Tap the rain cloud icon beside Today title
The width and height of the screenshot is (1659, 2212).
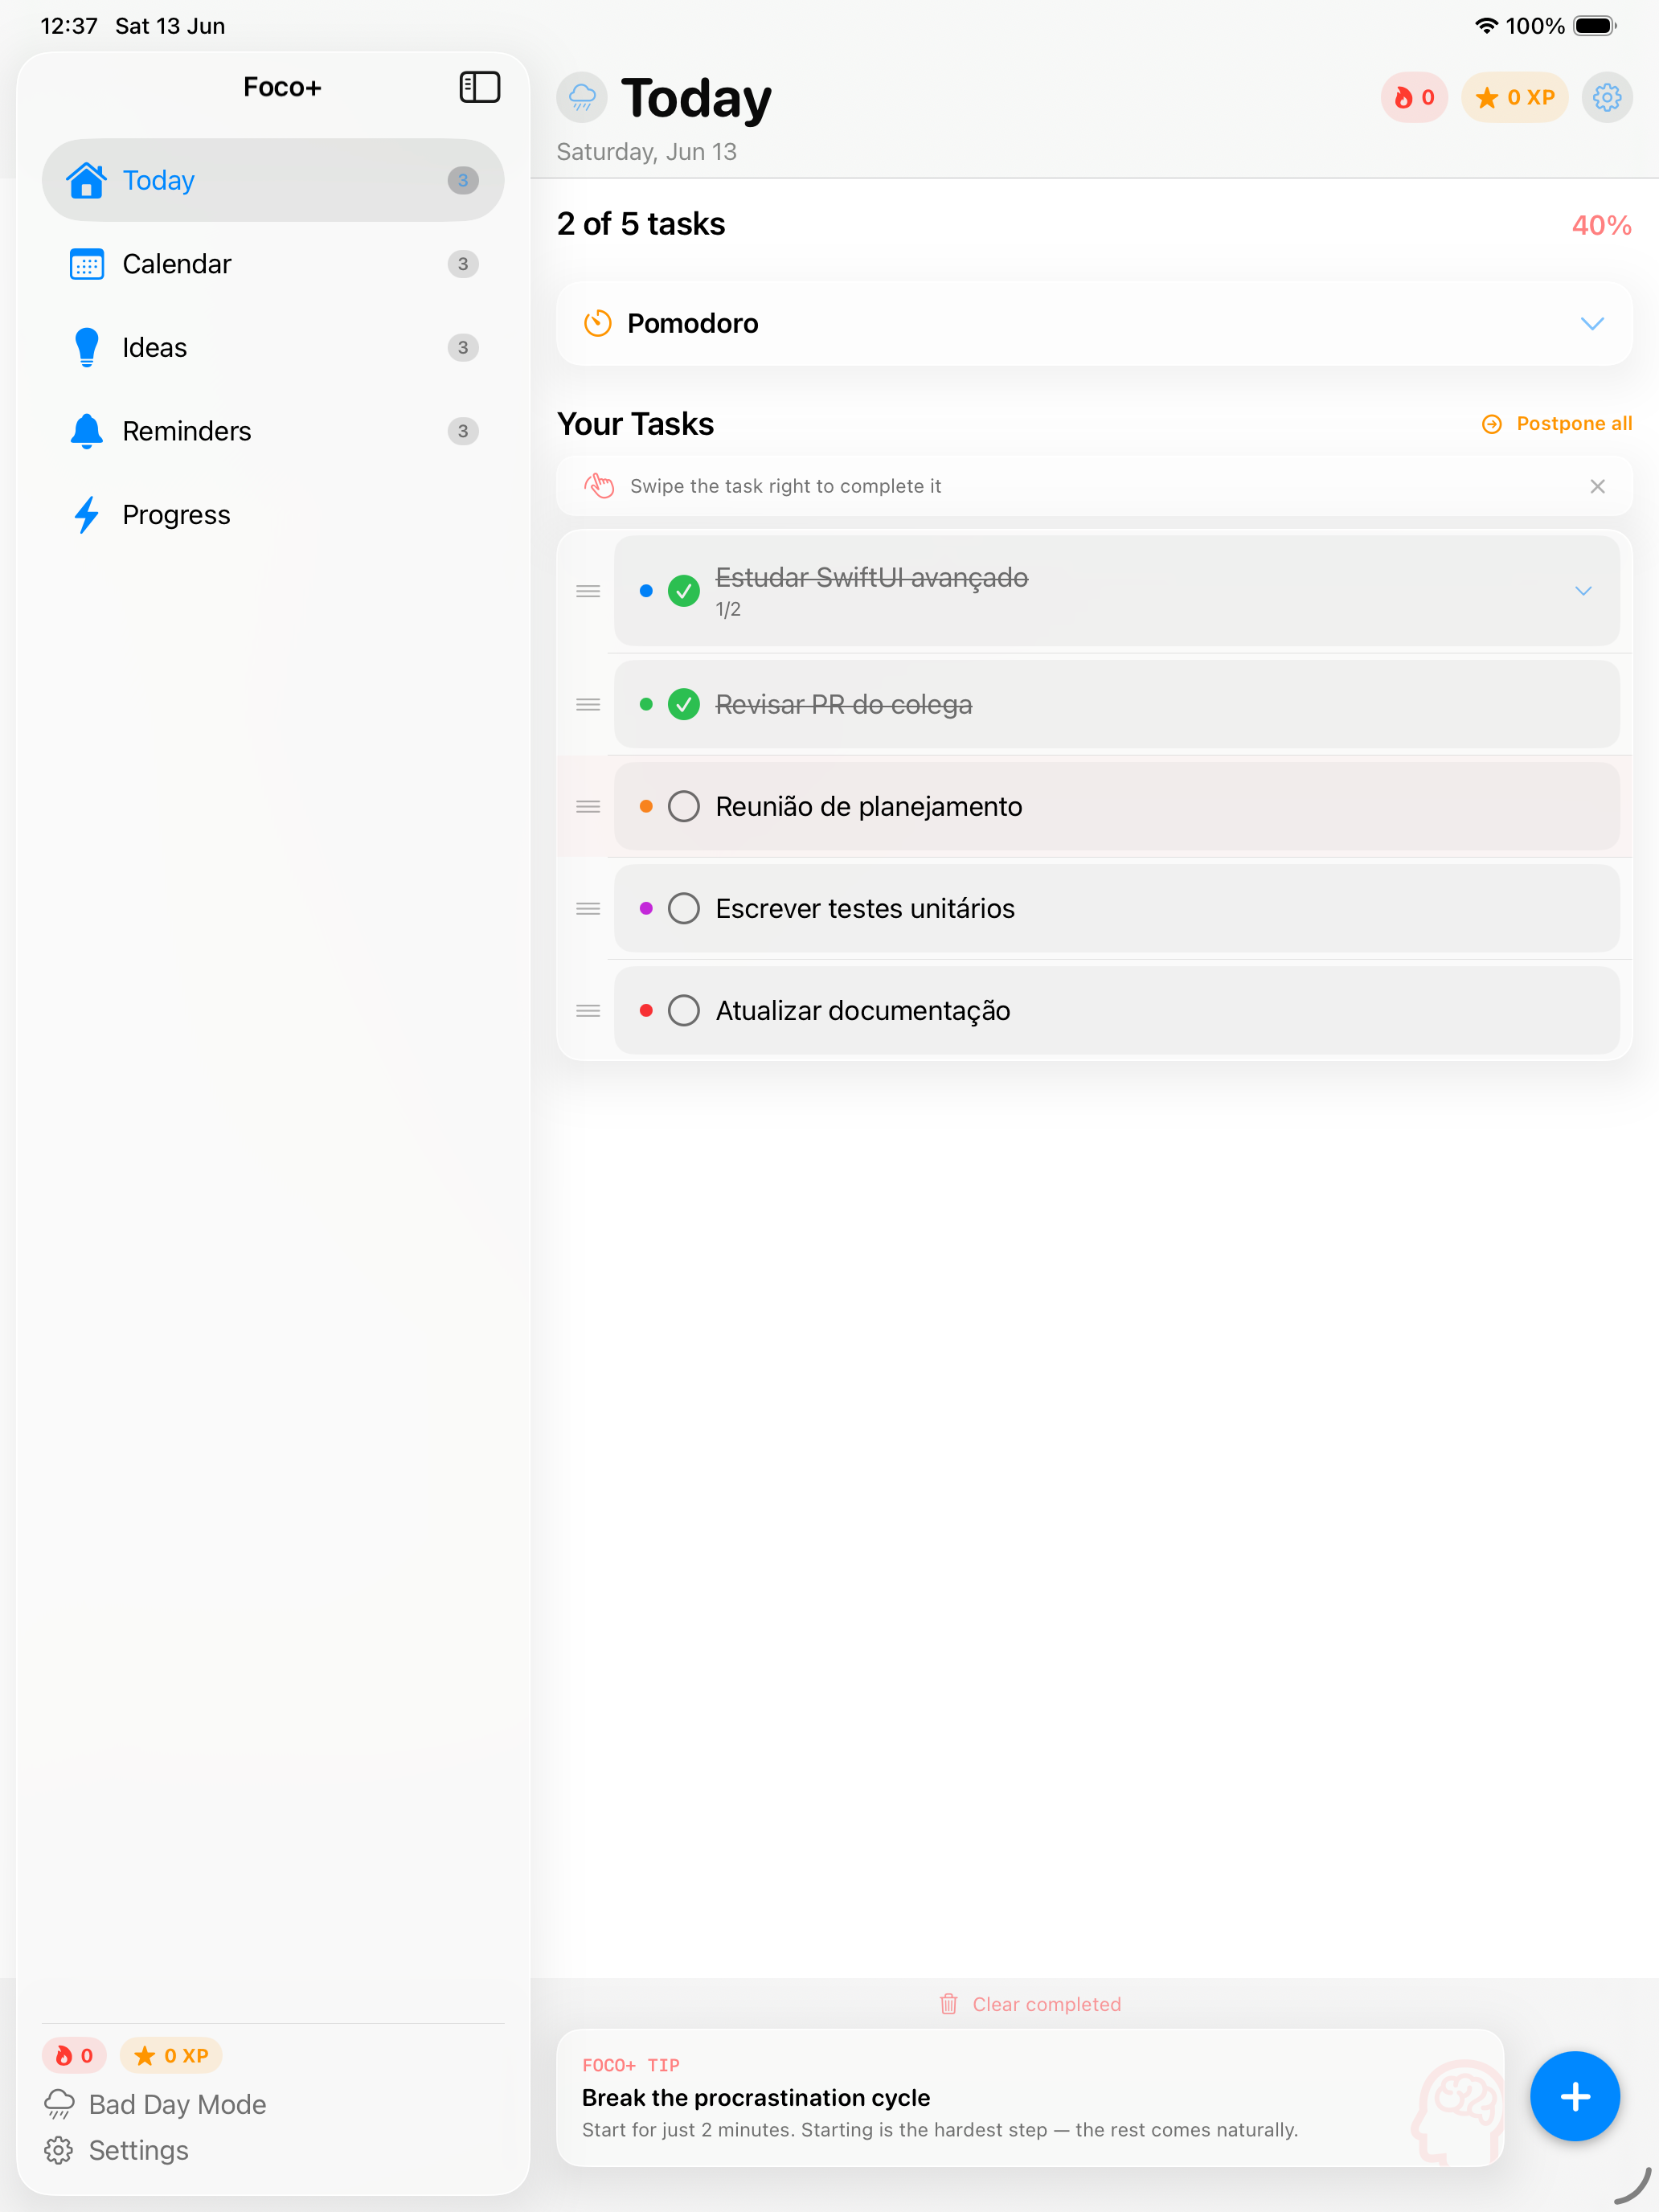(582, 97)
